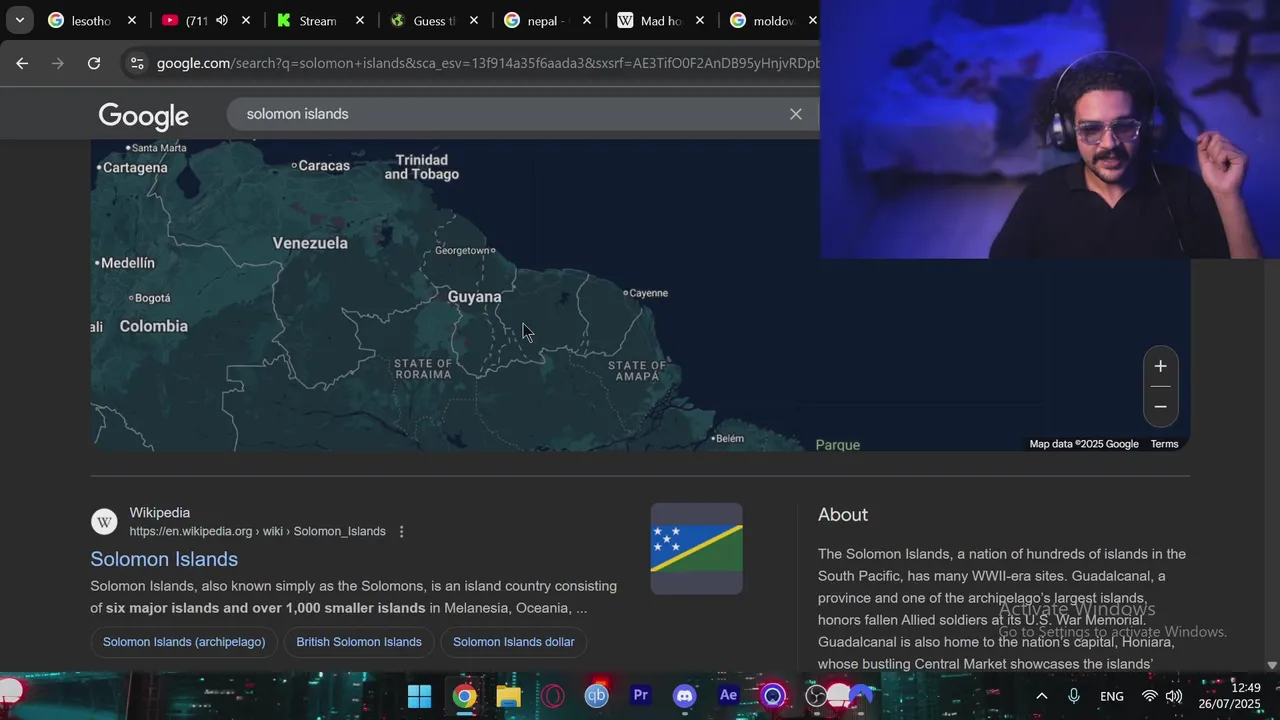Screen dimensions: 1280x720
Task: Open the volume speaker tray icon
Action: click(x=1174, y=696)
